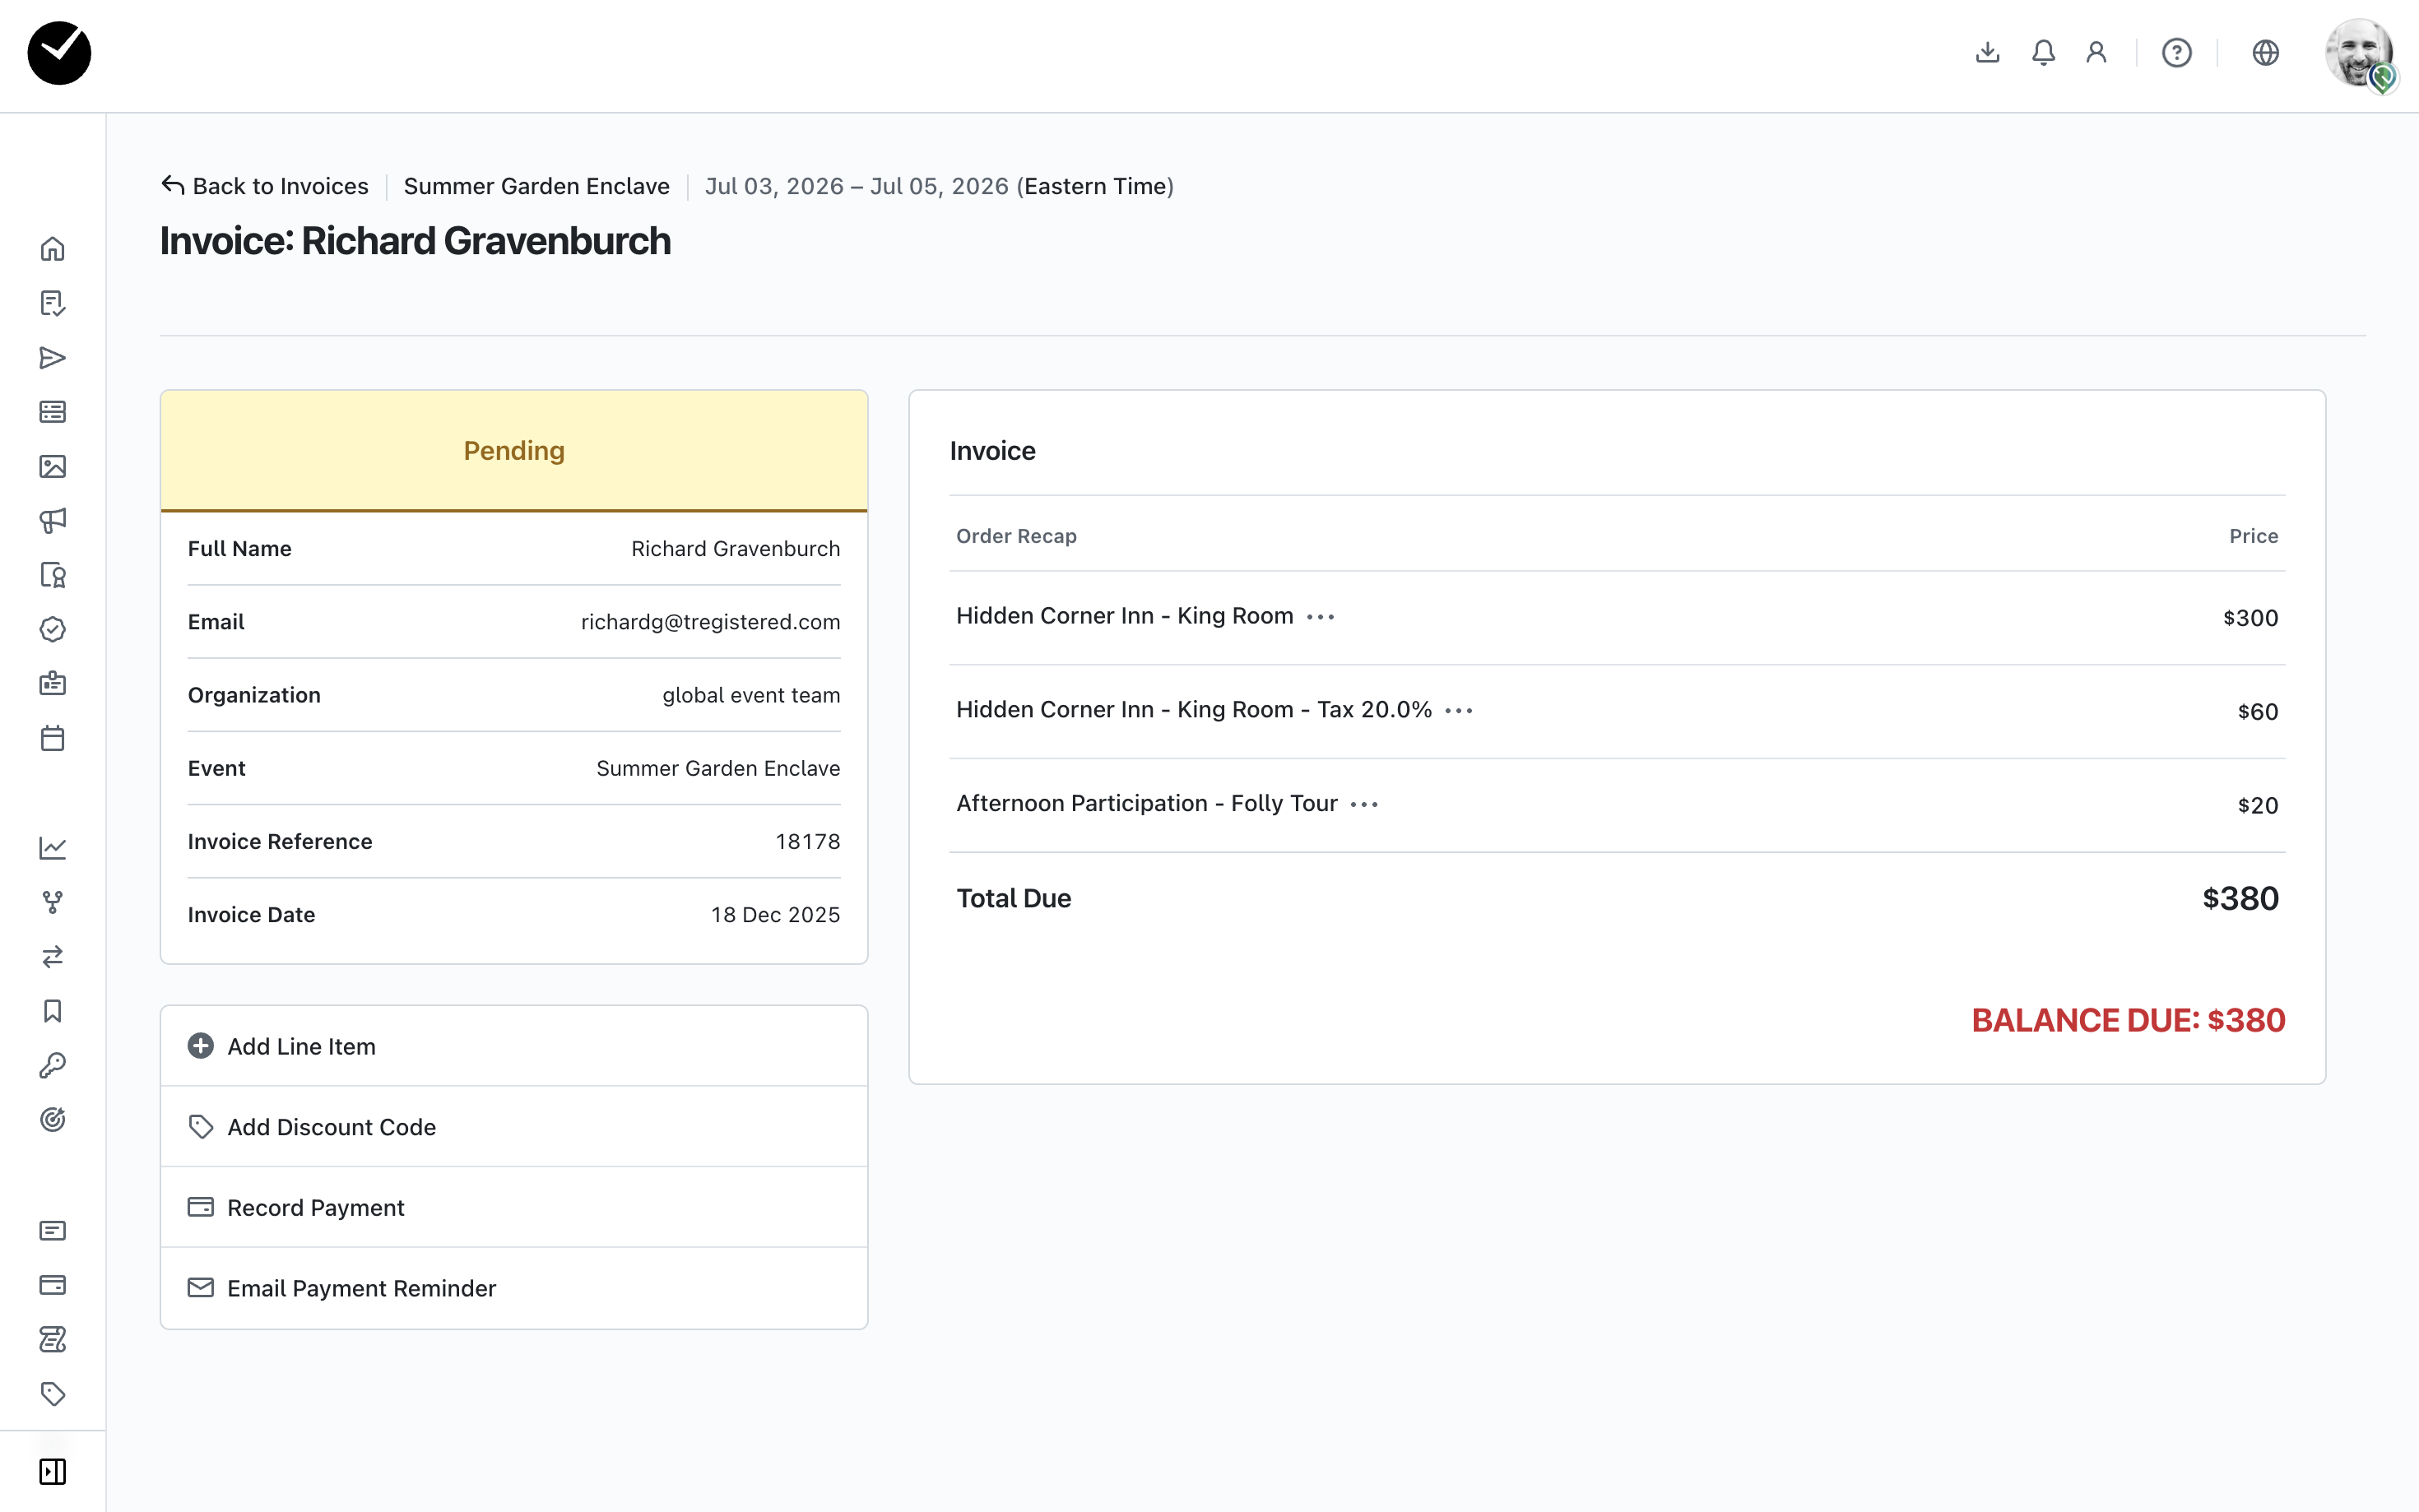This screenshot has width=2419, height=1512.
Task: Open the megaphone announcements sidebar icon
Action: [53, 520]
